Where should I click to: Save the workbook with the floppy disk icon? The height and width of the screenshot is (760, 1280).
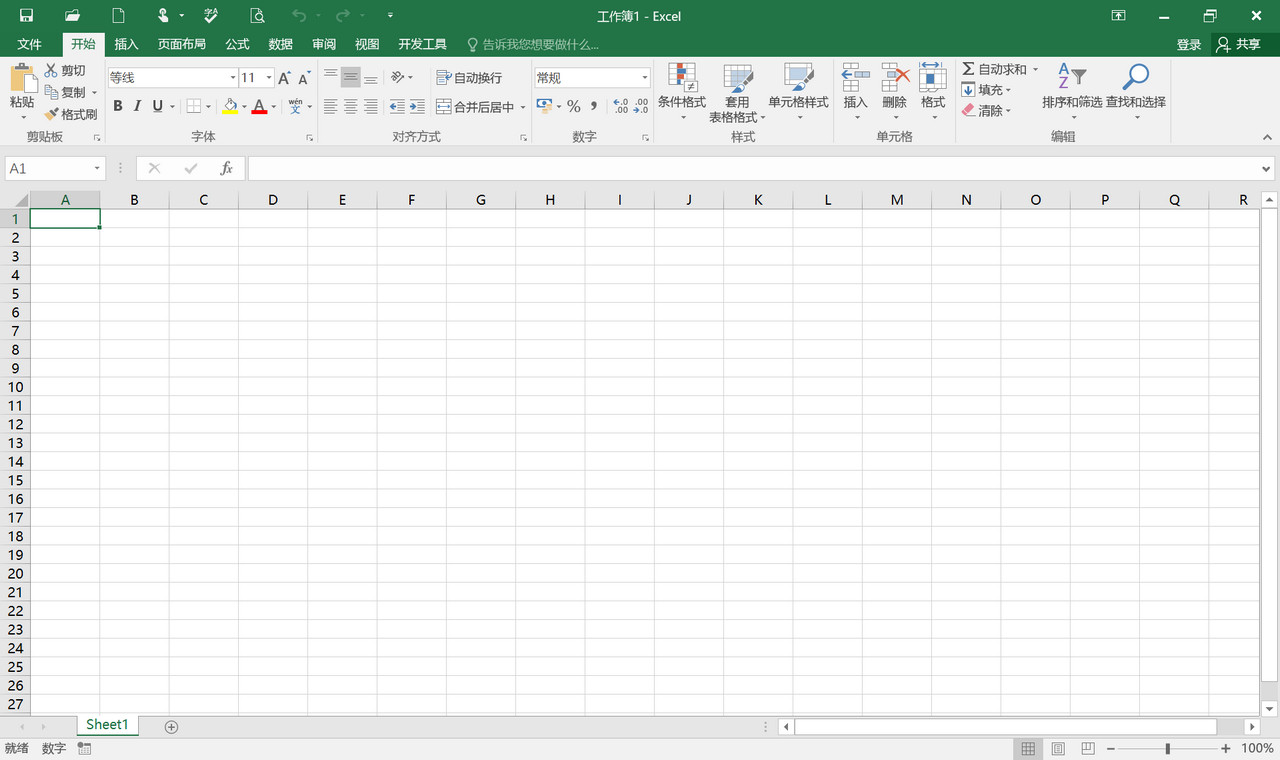point(26,15)
